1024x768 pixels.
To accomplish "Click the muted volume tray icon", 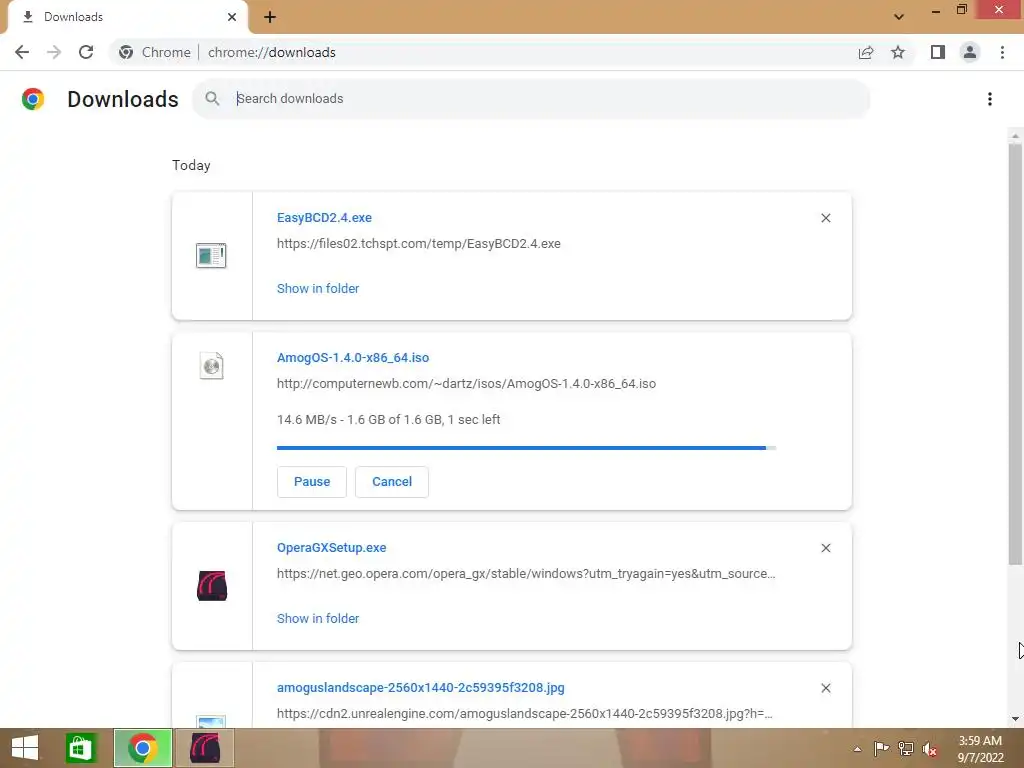I will 930,749.
